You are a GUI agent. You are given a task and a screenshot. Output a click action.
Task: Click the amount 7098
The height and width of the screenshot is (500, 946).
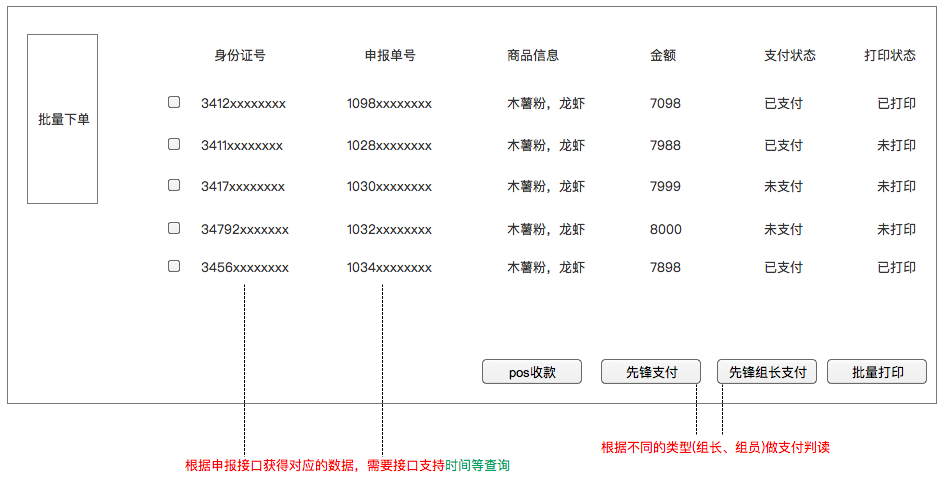(665, 103)
